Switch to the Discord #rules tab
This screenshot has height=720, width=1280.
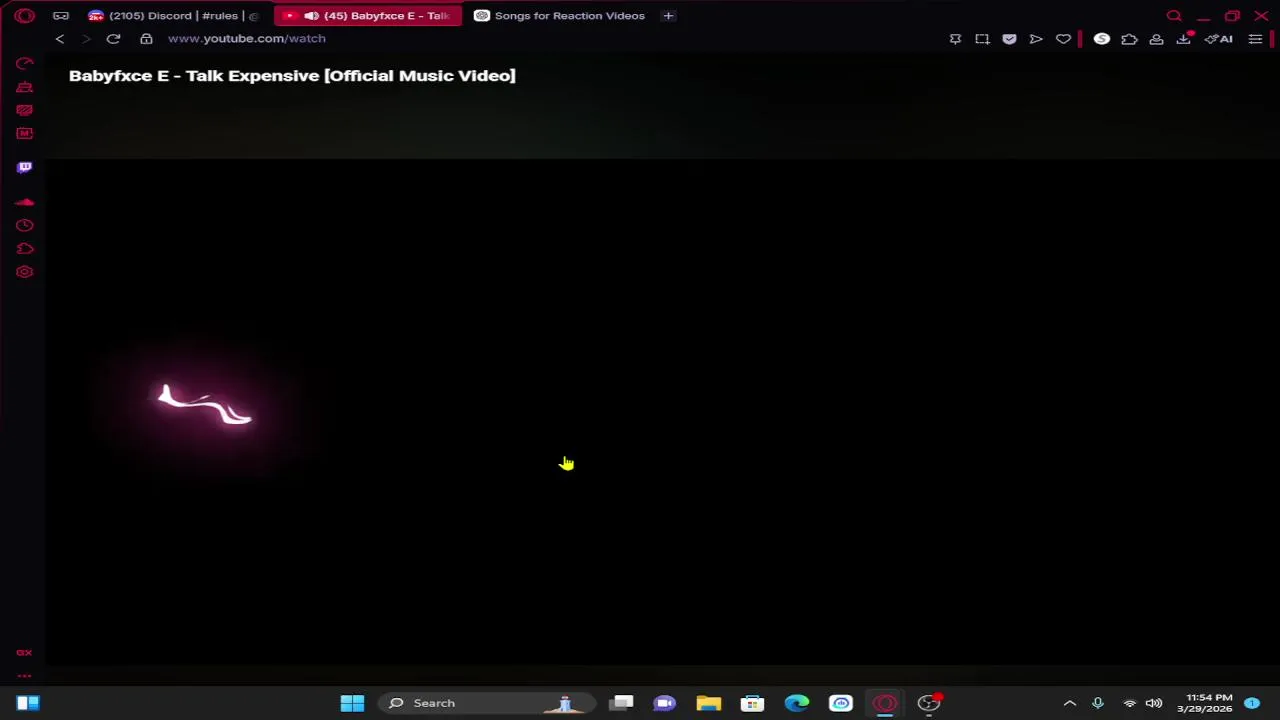(x=173, y=16)
